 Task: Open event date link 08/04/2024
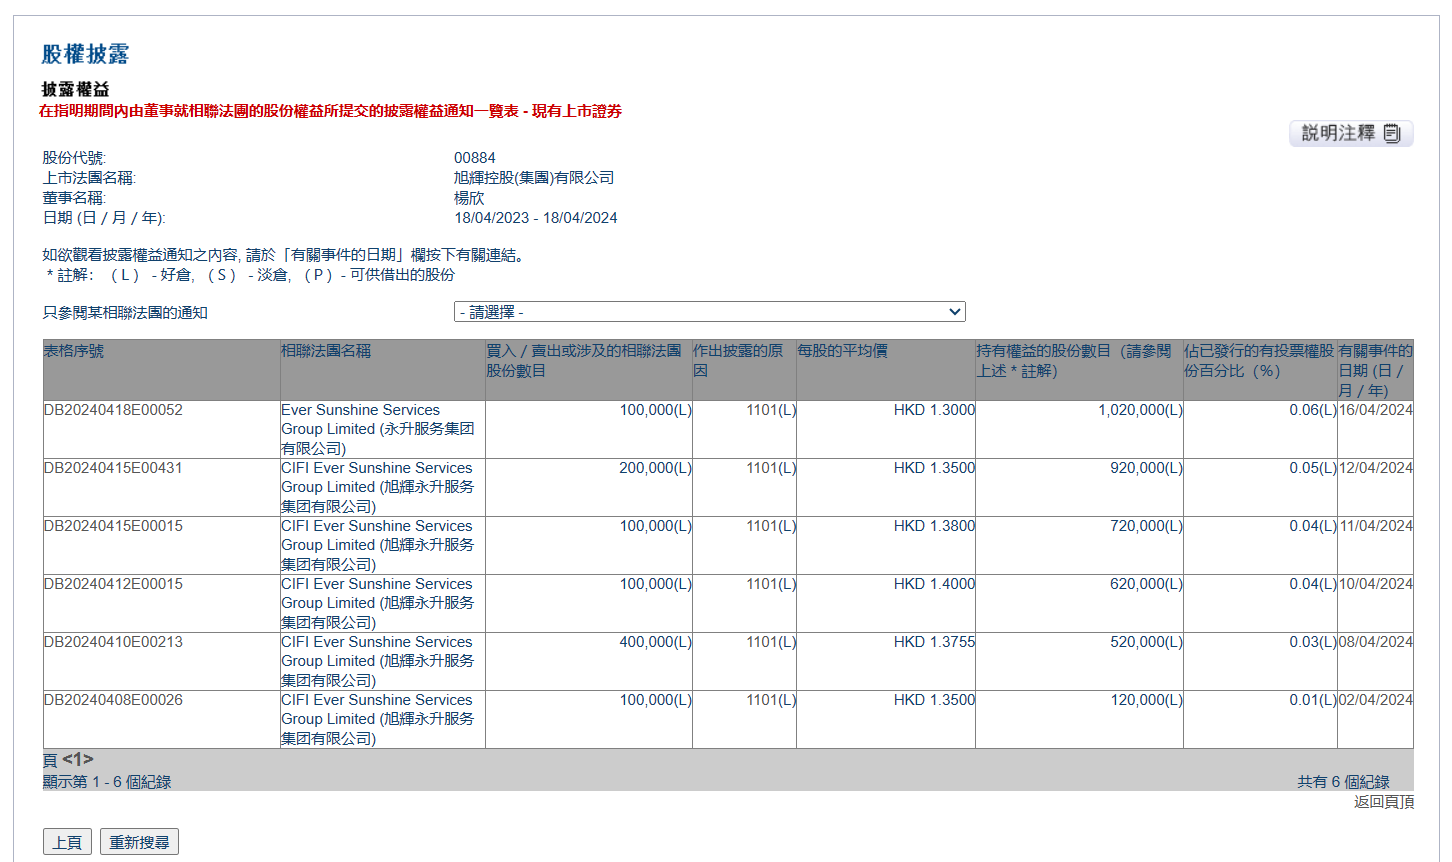1375,642
